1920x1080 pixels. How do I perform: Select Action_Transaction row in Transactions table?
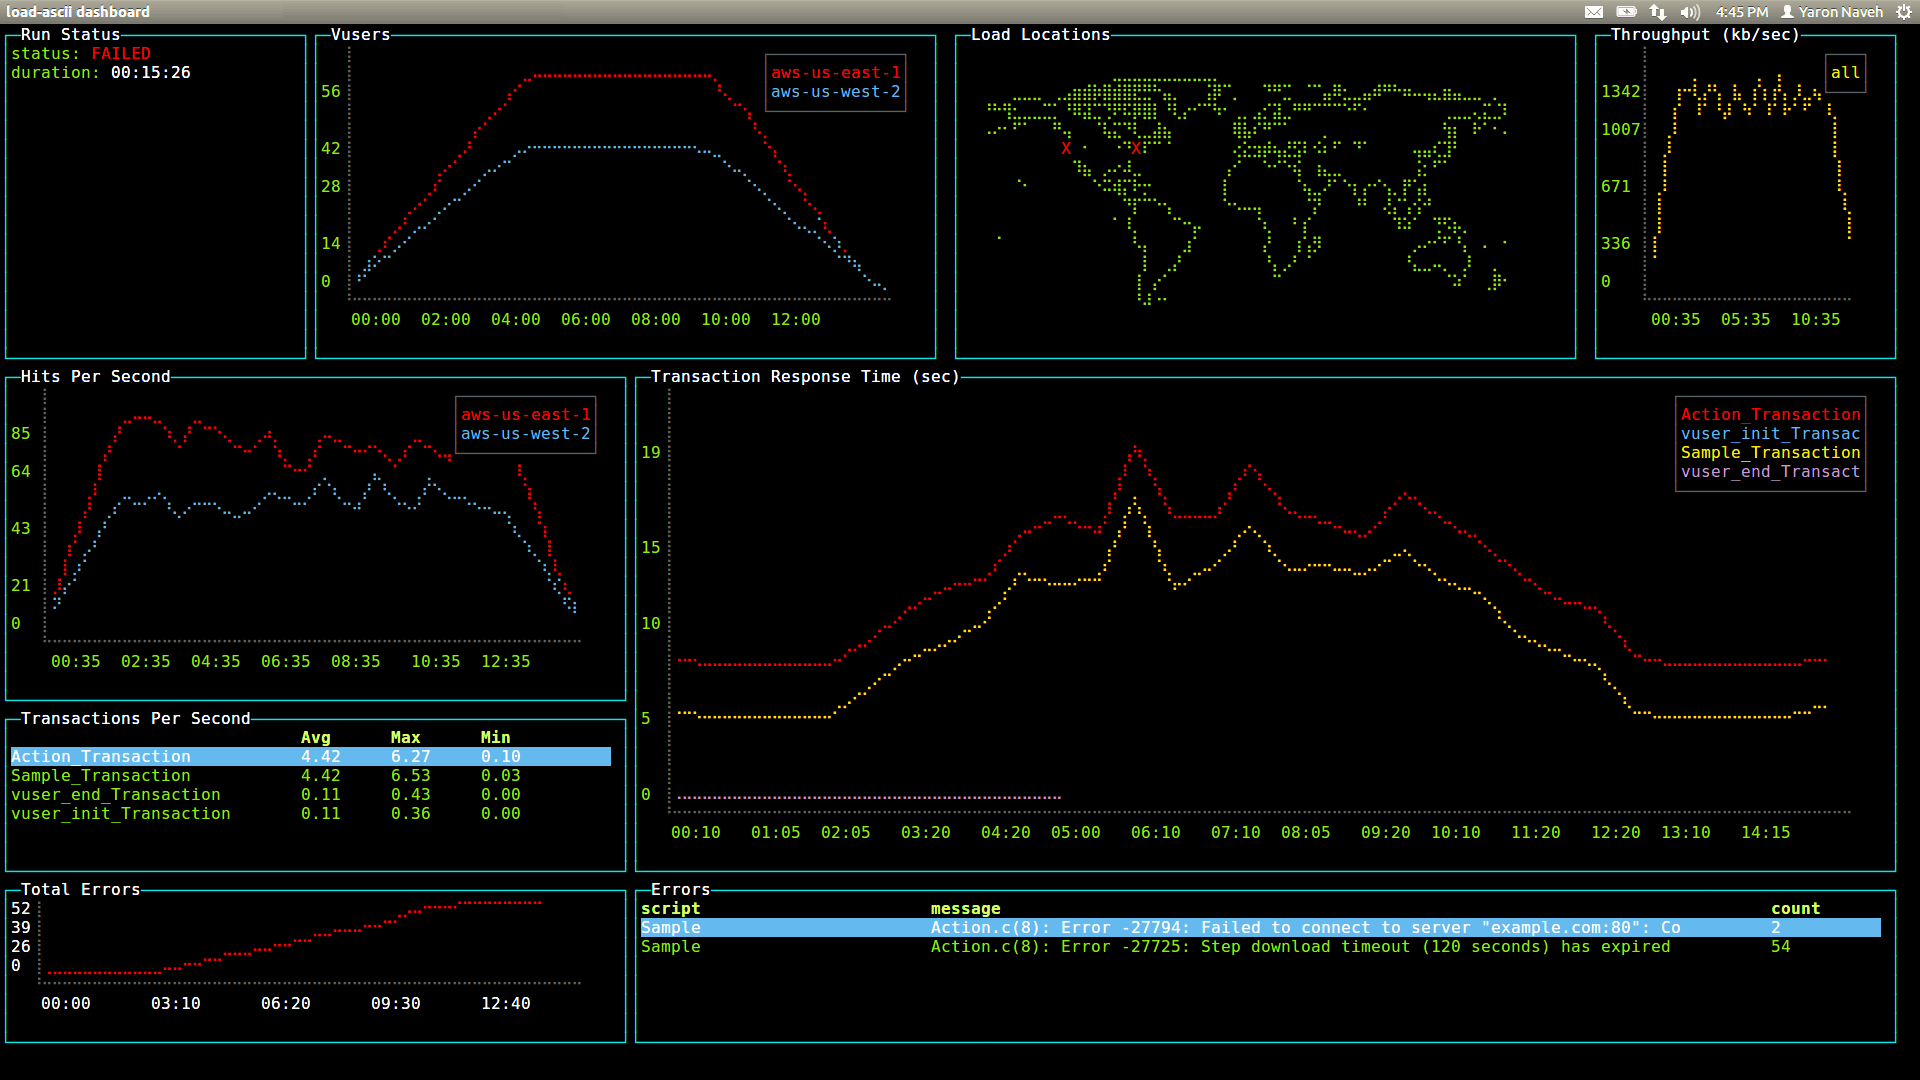tap(310, 757)
